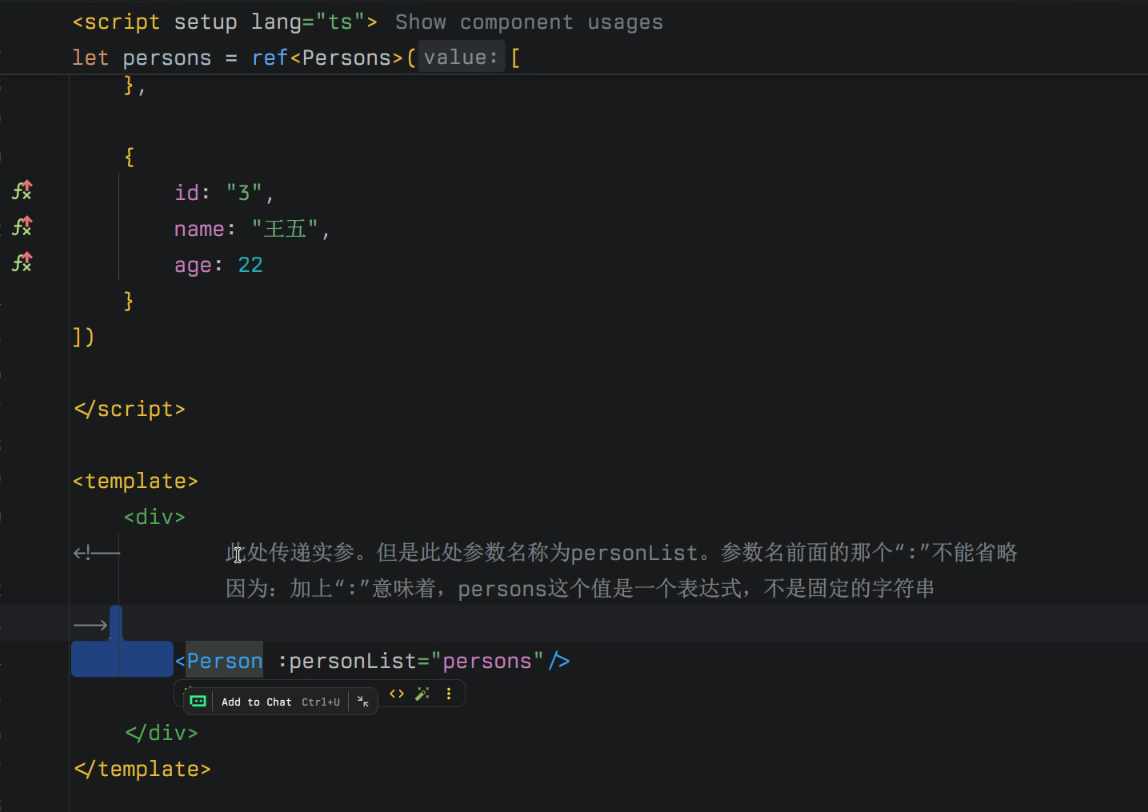Click the persons variable declaration
The image size is (1148, 812).
tap(166, 58)
